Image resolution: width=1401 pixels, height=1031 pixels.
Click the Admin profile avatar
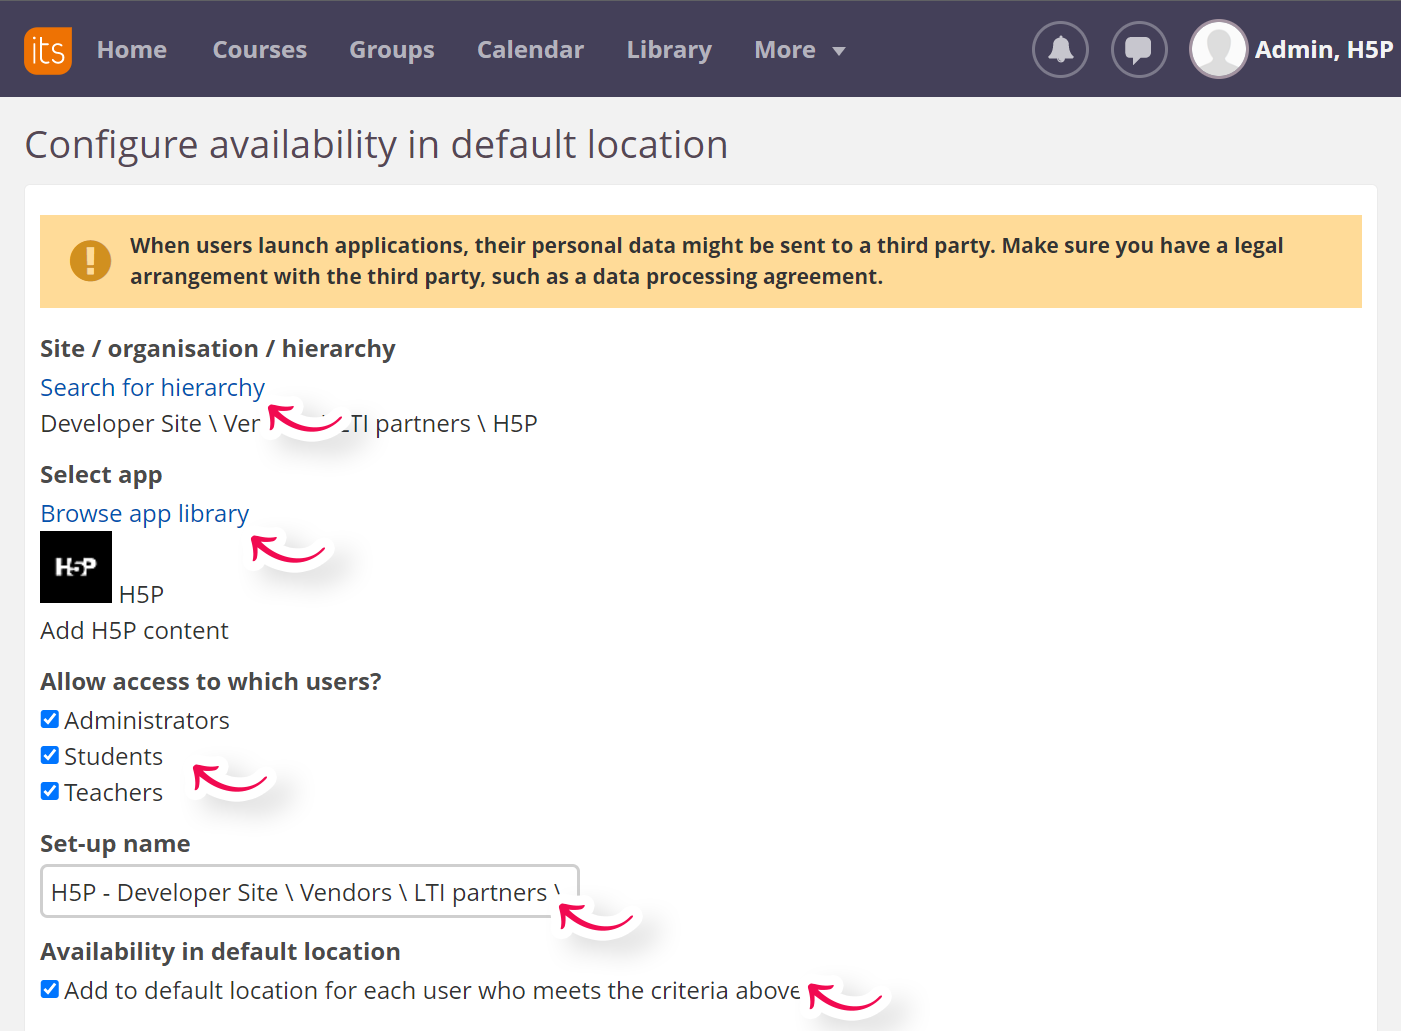coord(1218,49)
